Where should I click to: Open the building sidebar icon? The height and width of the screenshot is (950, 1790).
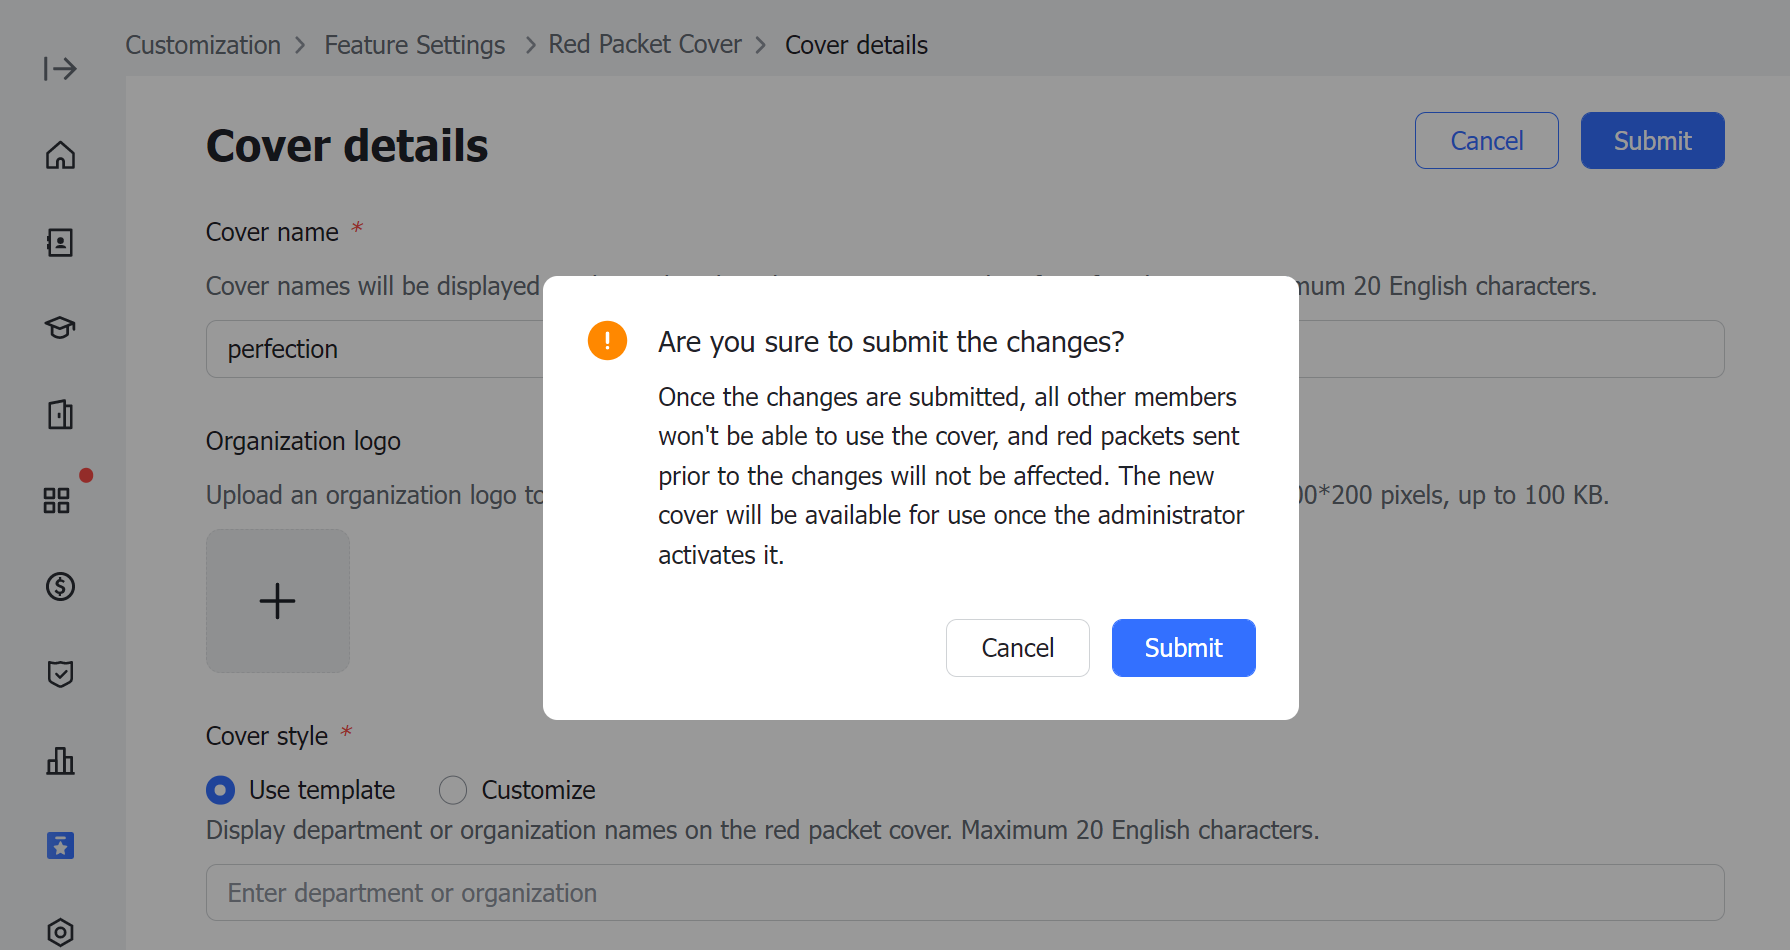(60, 414)
